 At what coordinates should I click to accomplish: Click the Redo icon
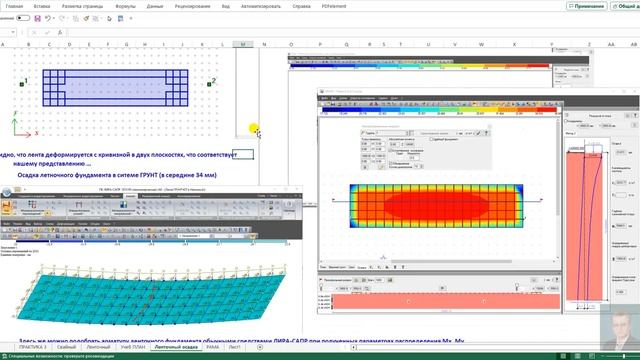click(62, 18)
